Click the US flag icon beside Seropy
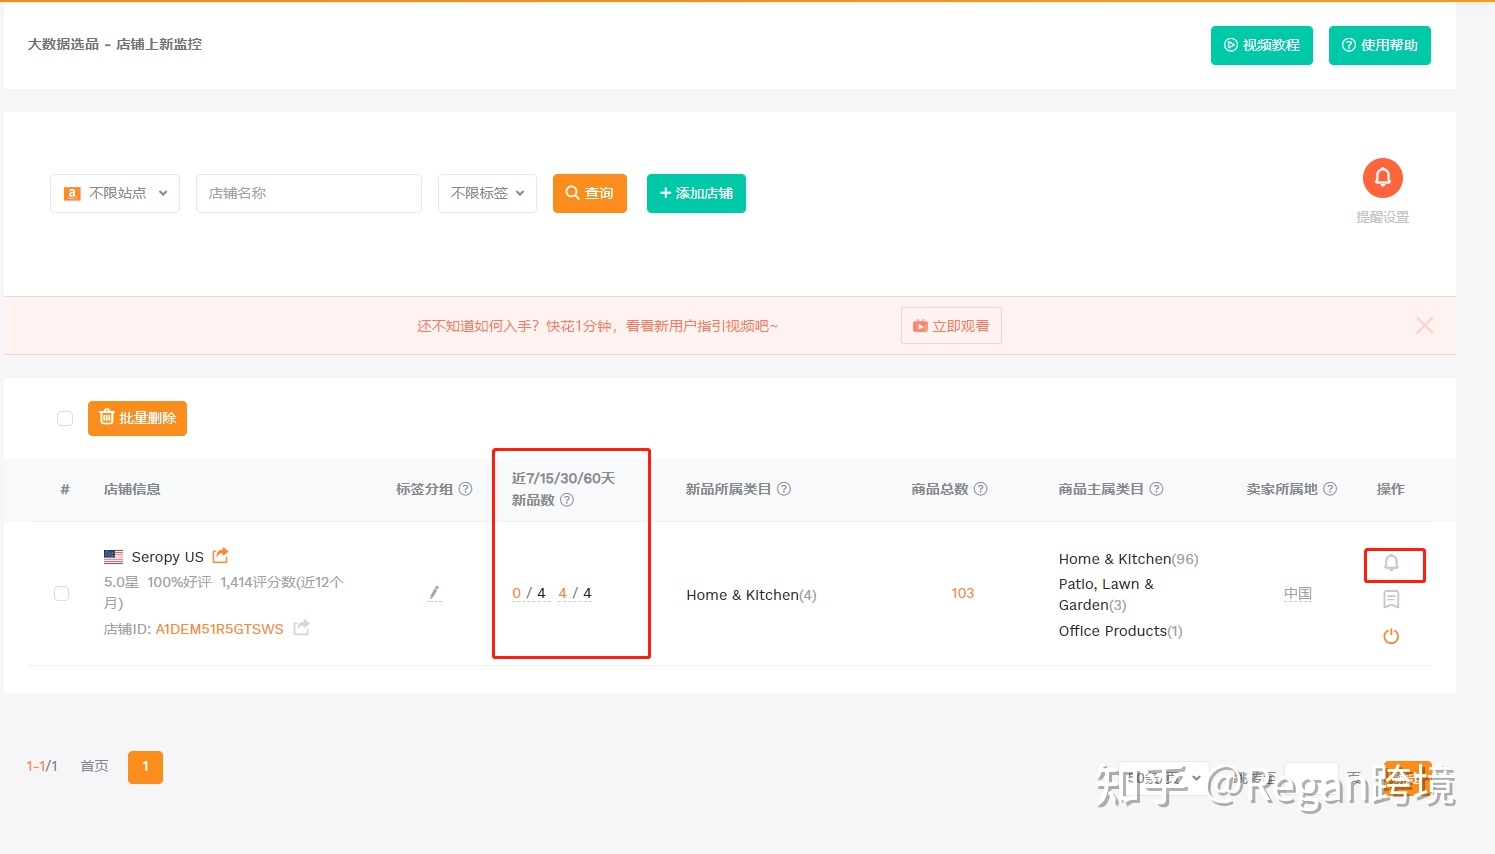 click(x=114, y=557)
